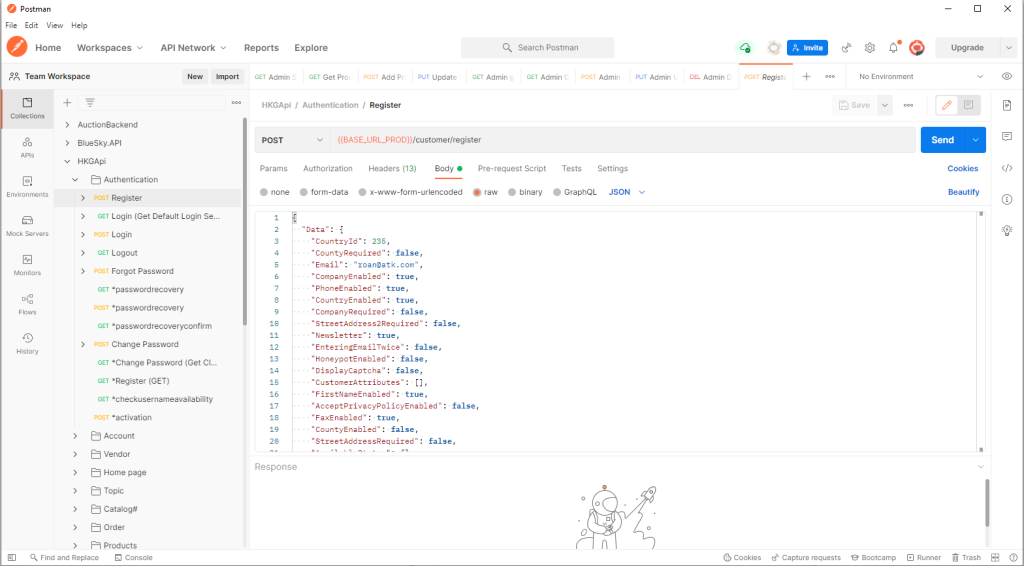Open the settings gear icon
Screen dimensions: 1024x566
[x=869, y=48]
